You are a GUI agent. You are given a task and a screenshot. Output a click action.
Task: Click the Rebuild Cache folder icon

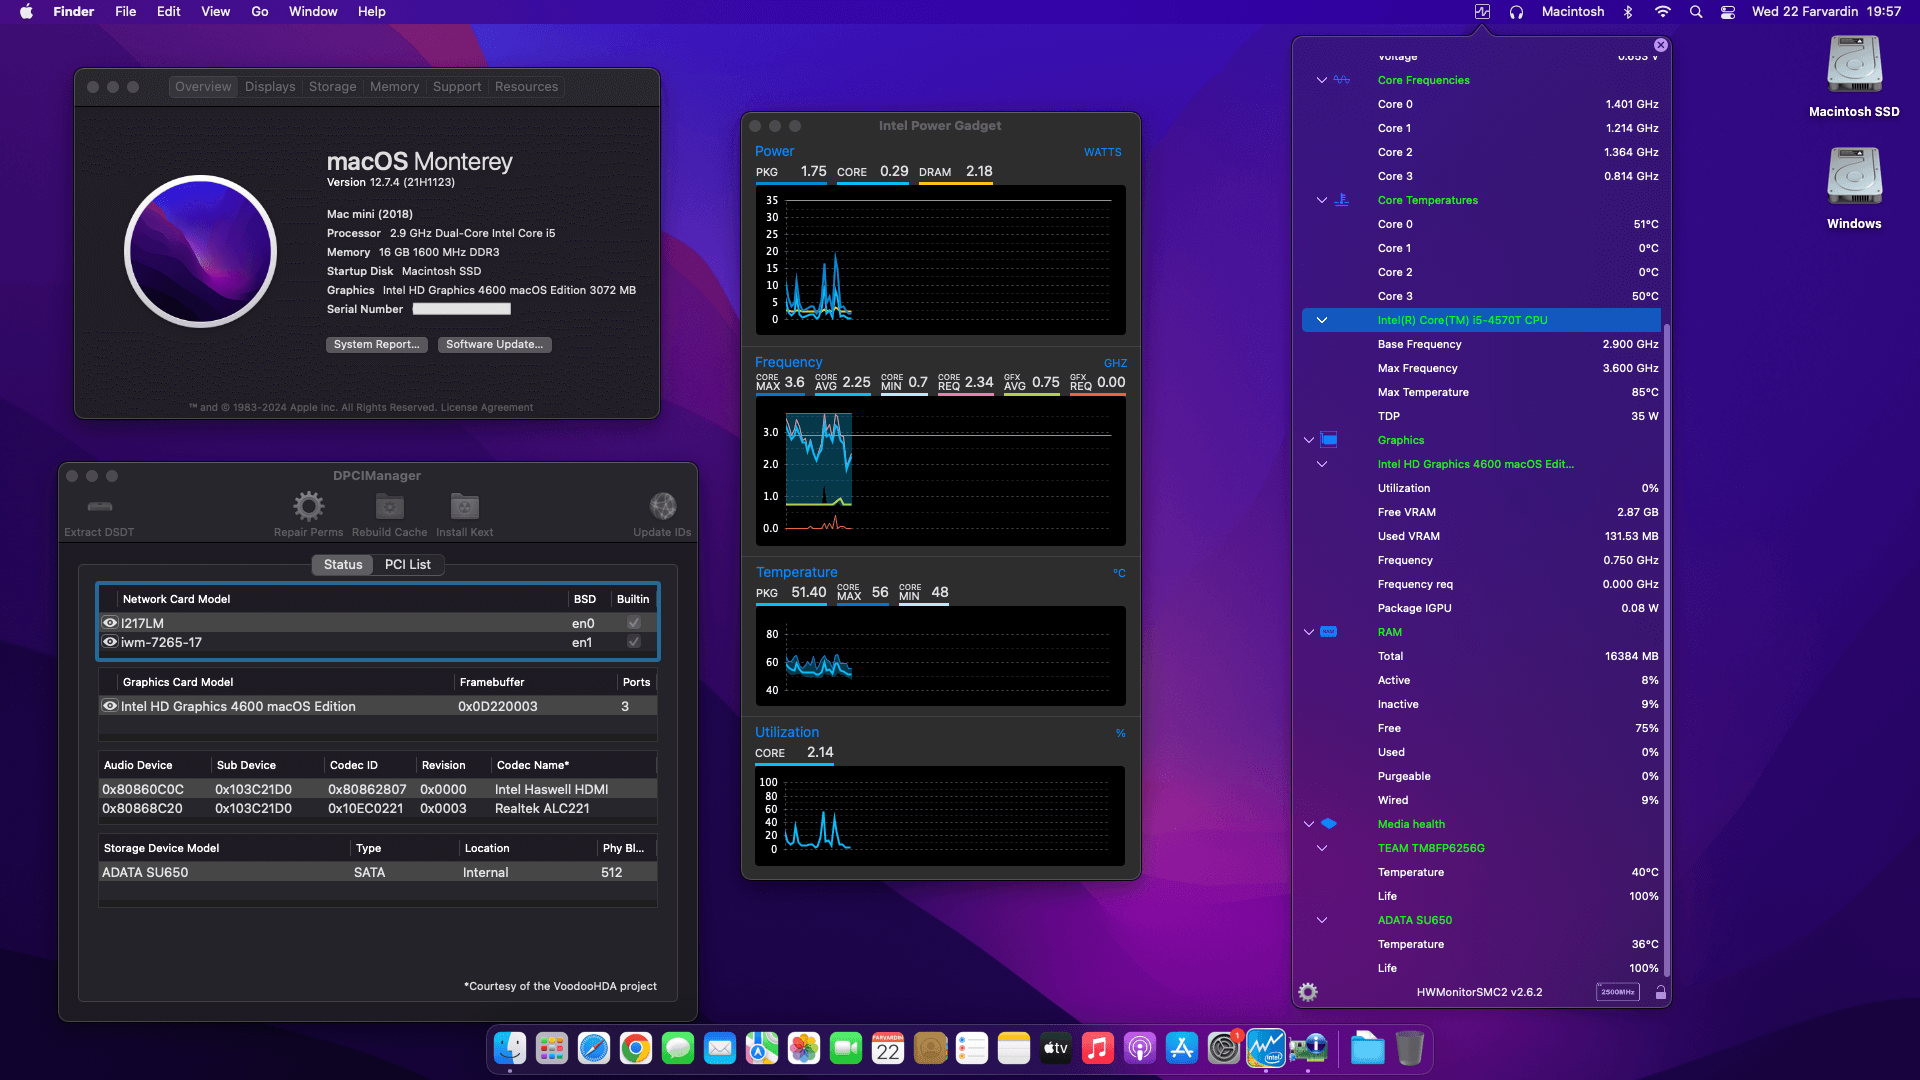coord(389,506)
